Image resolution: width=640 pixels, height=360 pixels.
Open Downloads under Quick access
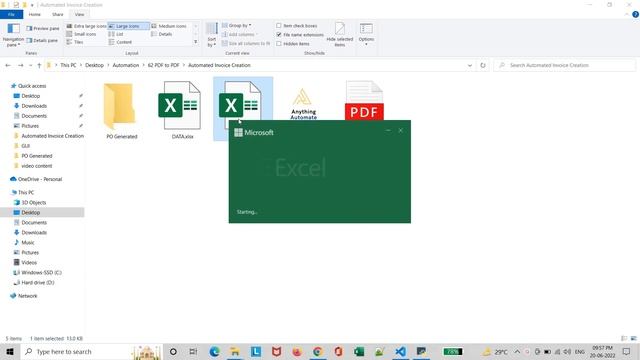pyautogui.click(x=34, y=106)
